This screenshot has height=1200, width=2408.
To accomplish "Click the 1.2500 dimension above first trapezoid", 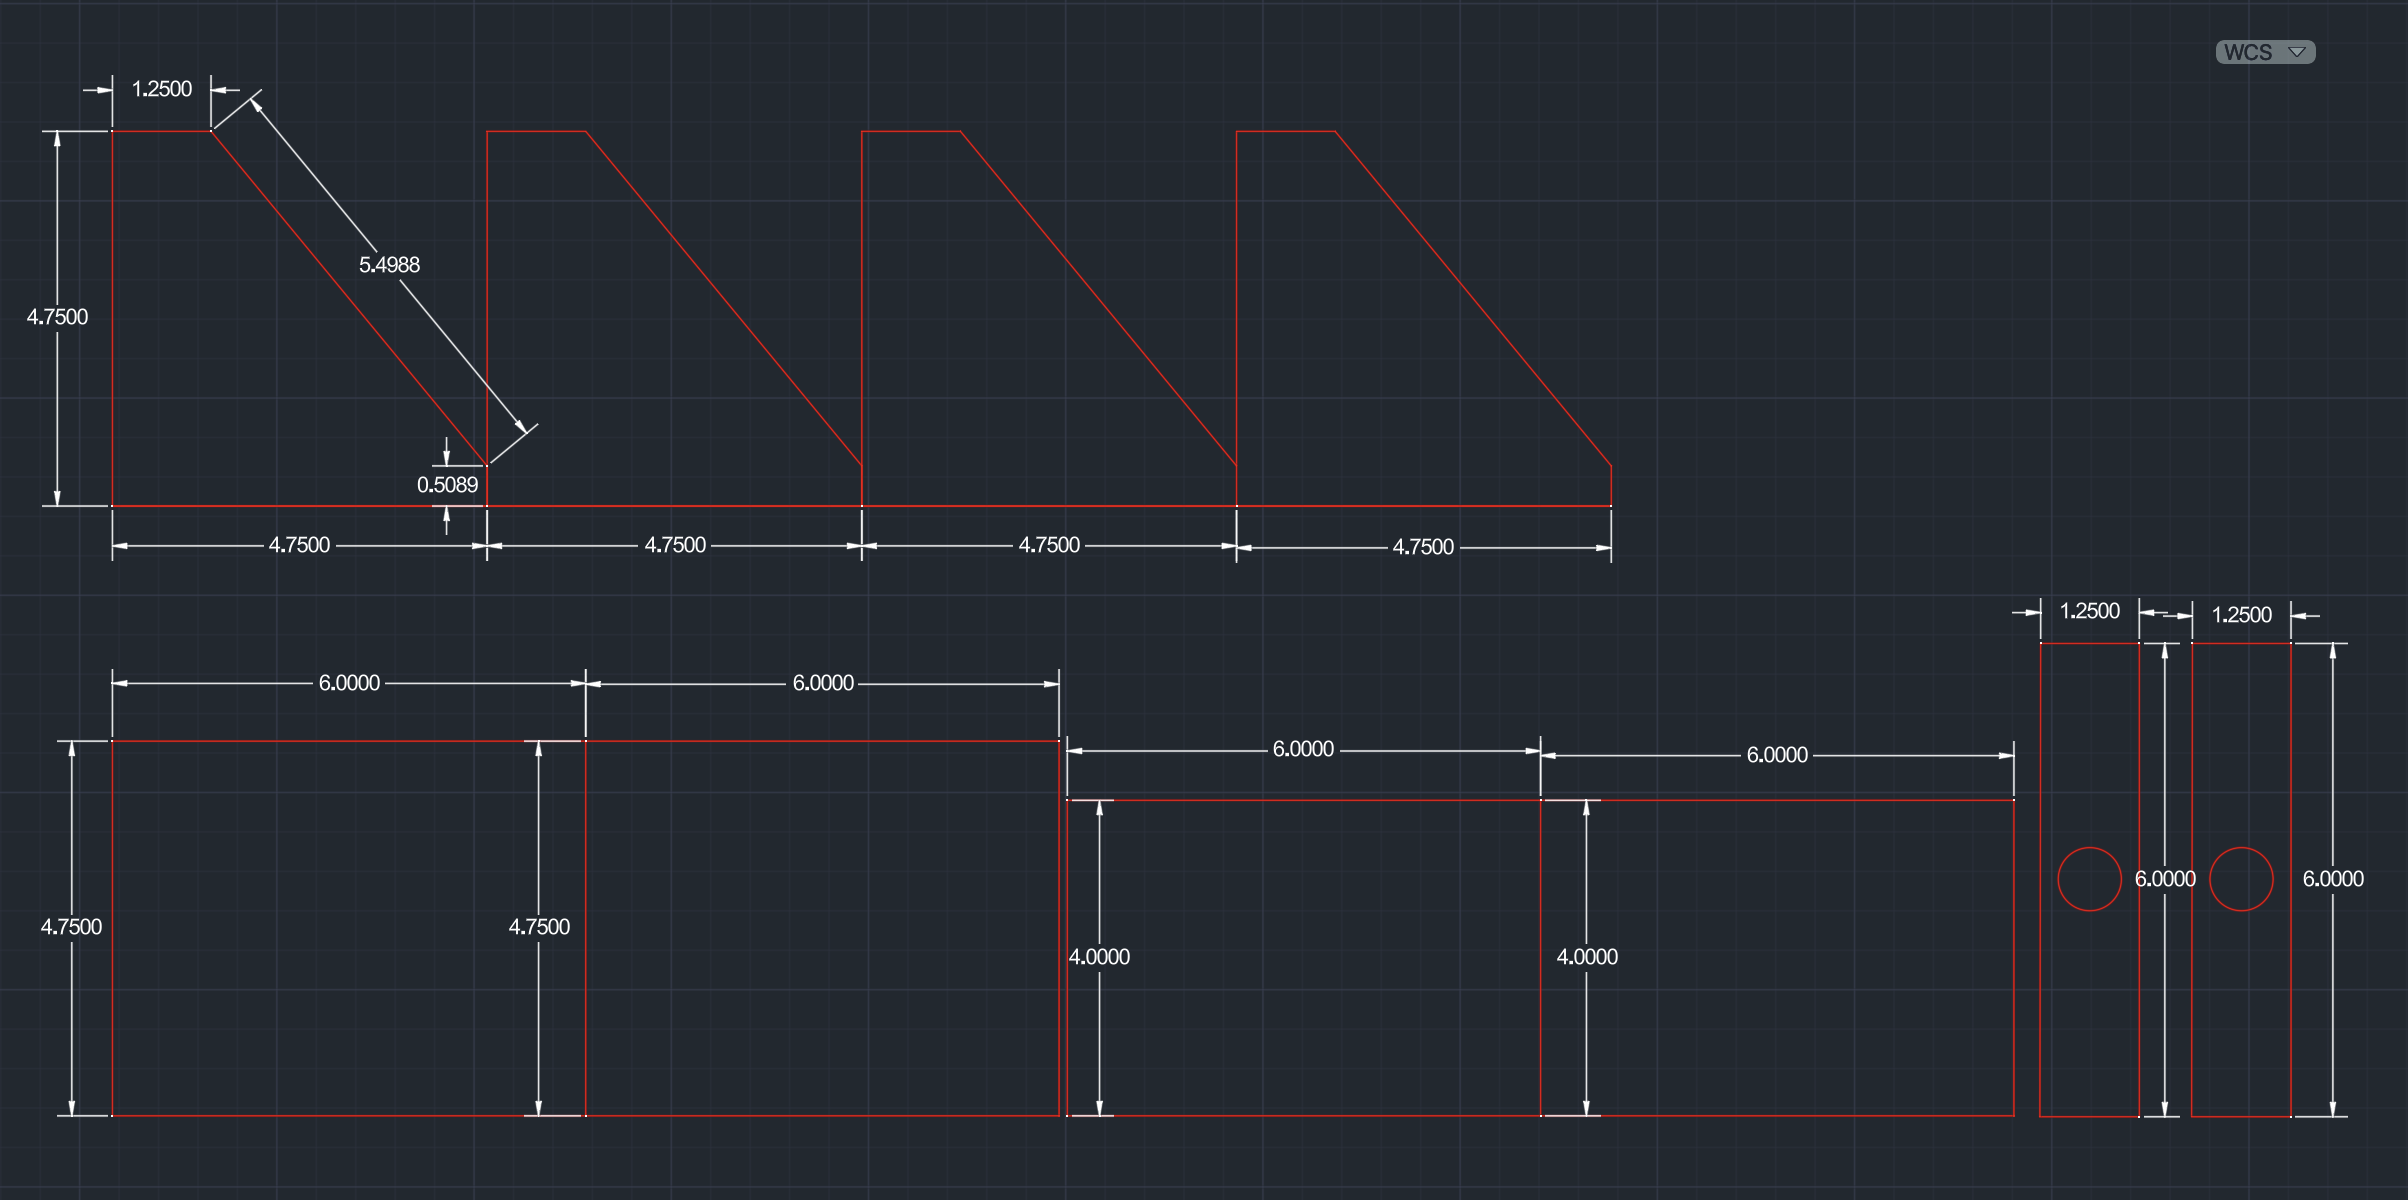I will (162, 89).
